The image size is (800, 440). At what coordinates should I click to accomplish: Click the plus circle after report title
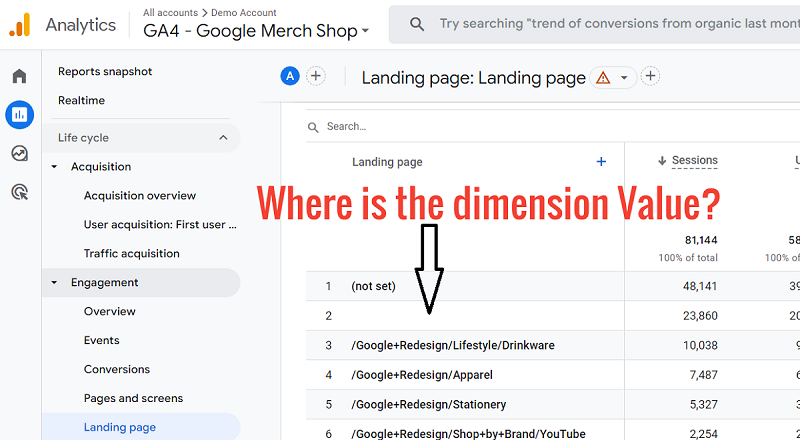coord(650,77)
